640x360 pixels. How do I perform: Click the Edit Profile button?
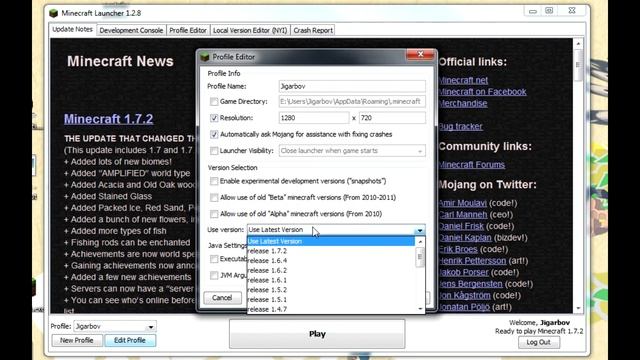click(130, 340)
